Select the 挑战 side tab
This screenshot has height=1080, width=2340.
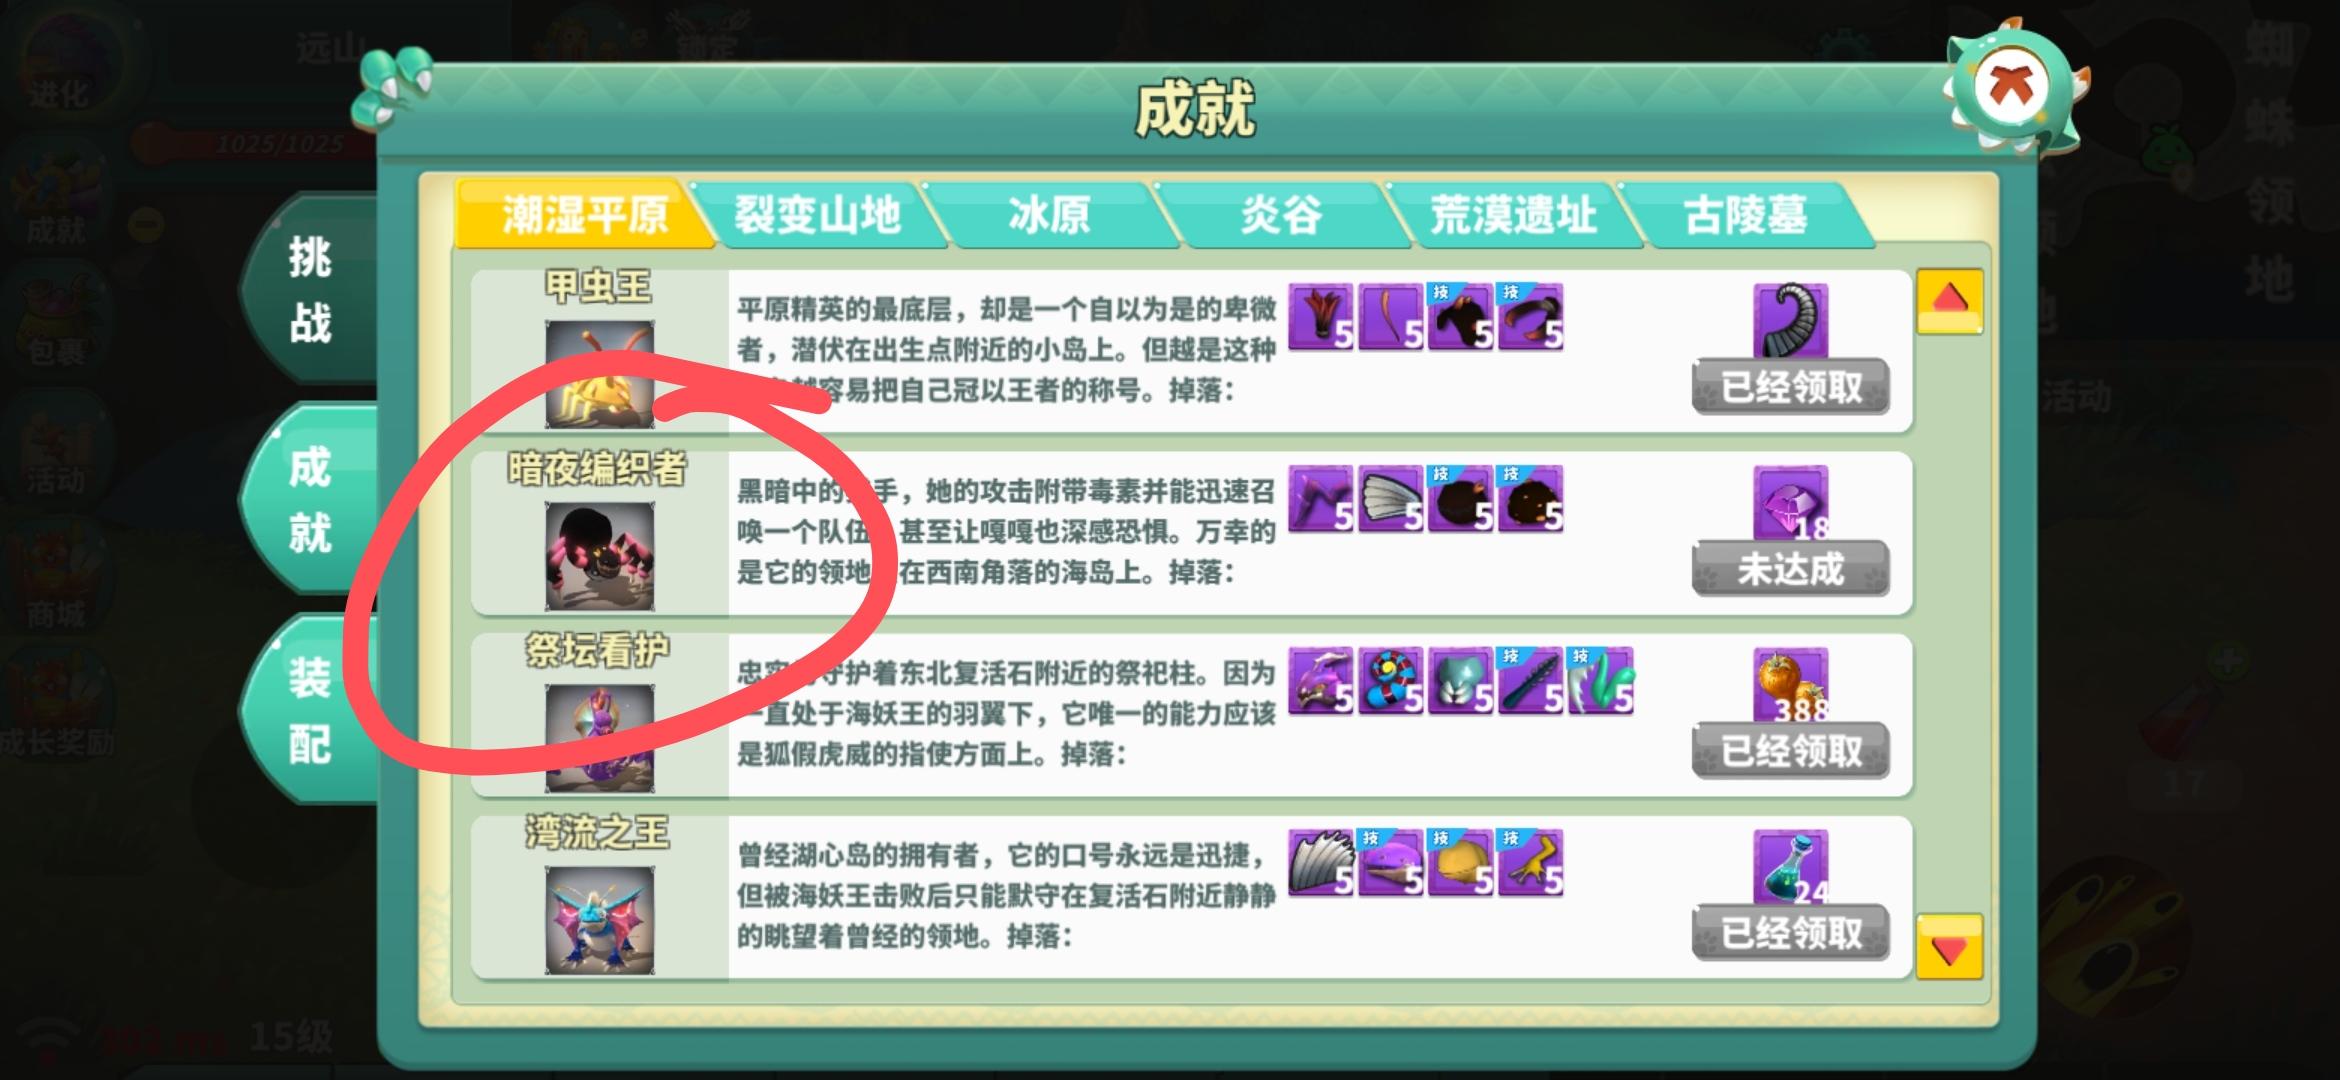point(309,290)
